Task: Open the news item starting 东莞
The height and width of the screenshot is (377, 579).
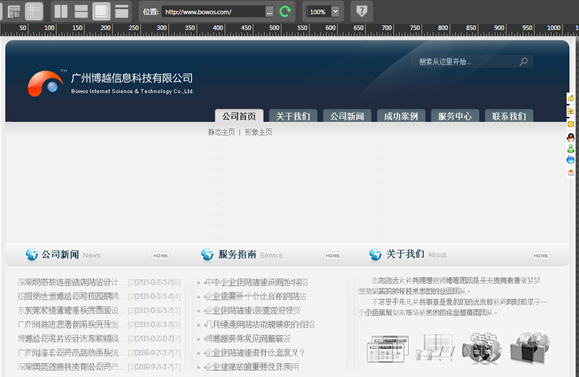Action: pyautogui.click(x=71, y=311)
